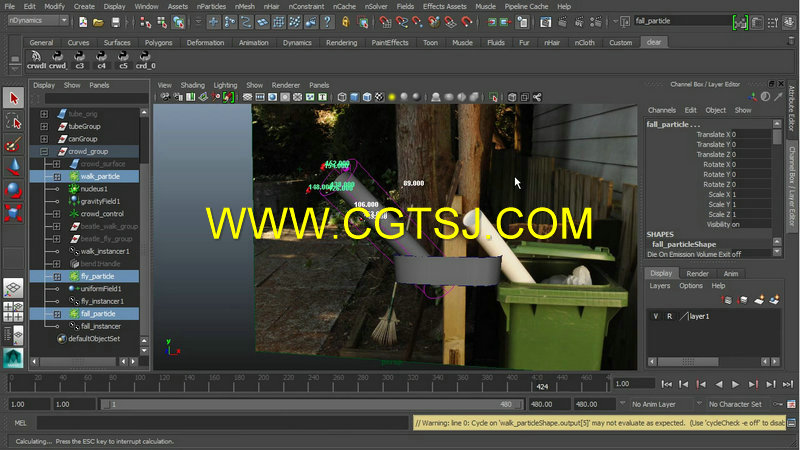The width and height of the screenshot is (800, 450).
Task: Open Maya home icon in toolbox
Action: [13, 358]
